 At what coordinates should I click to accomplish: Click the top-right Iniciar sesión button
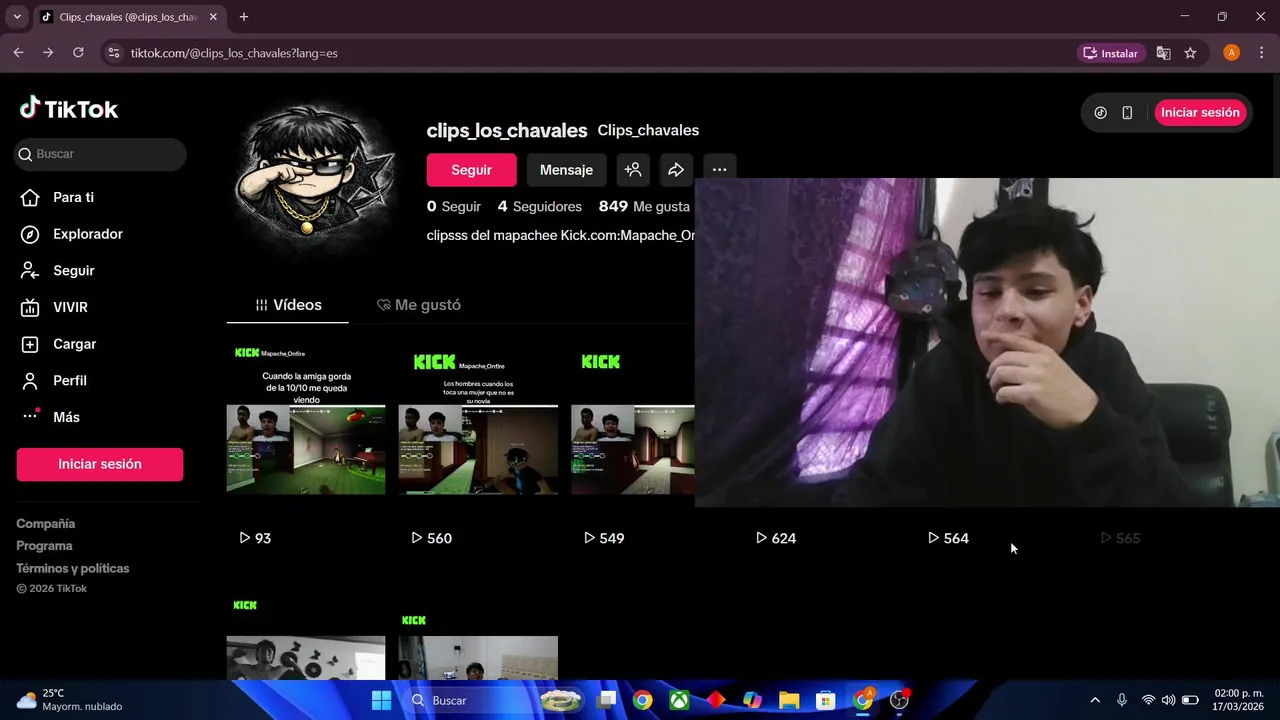point(1200,112)
